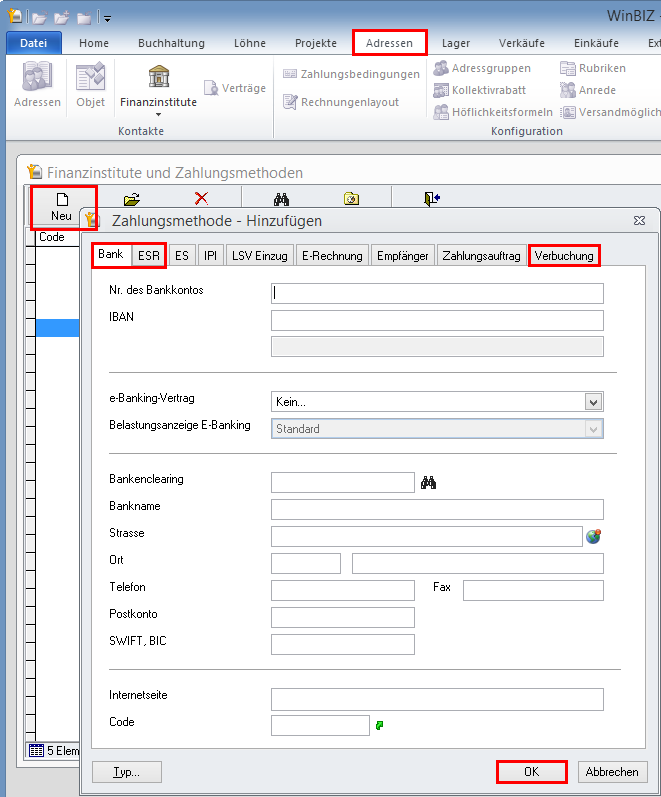Switch to the LSV Einzug tab
This screenshot has height=797, width=661.
pyautogui.click(x=260, y=256)
